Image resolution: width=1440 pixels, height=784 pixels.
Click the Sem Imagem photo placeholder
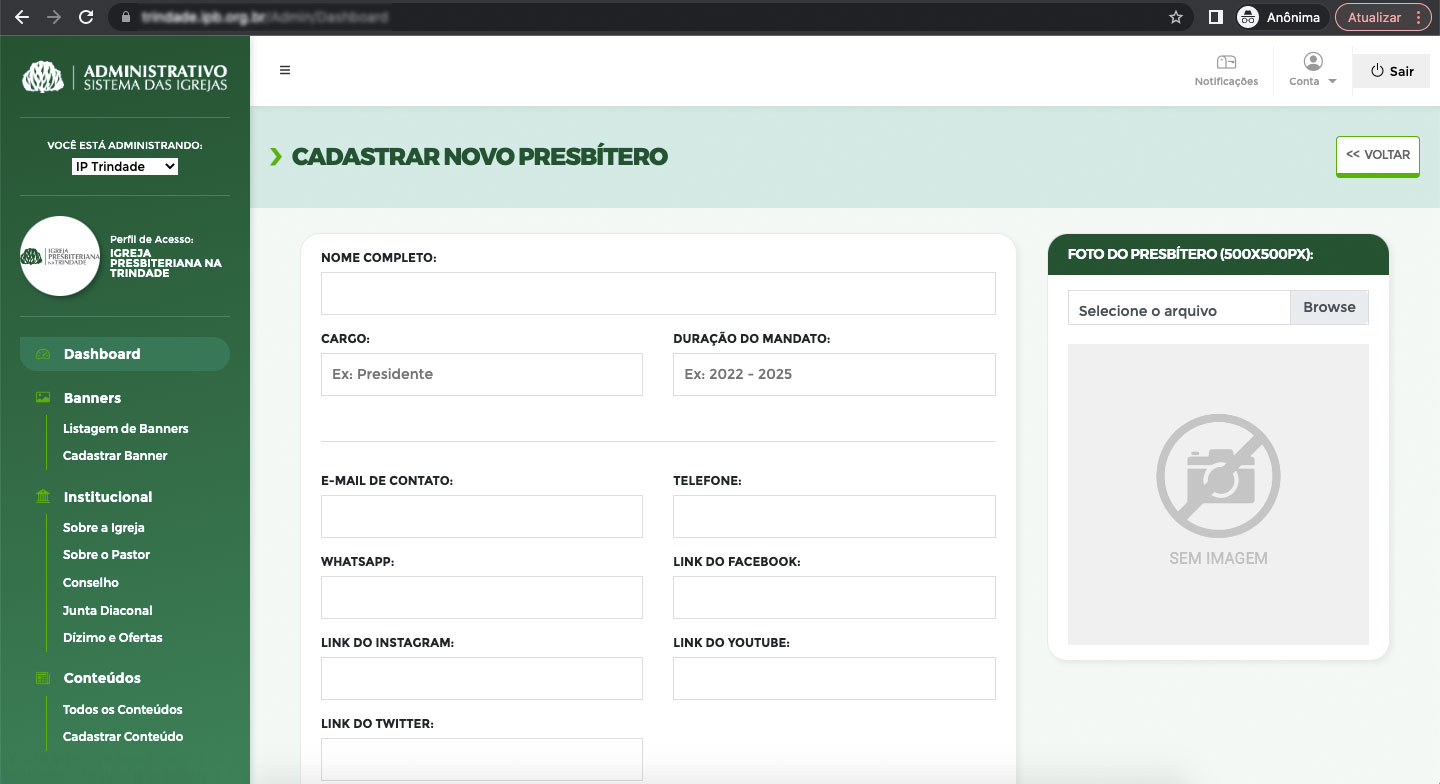(1218, 494)
